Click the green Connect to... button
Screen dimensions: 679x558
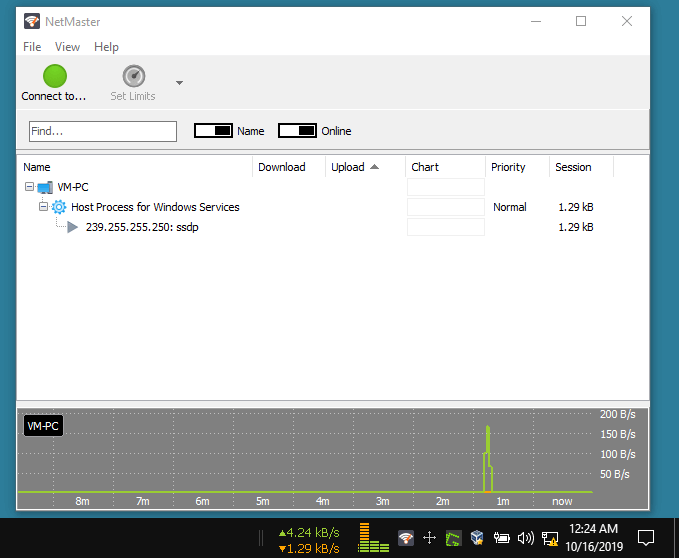coord(54,83)
